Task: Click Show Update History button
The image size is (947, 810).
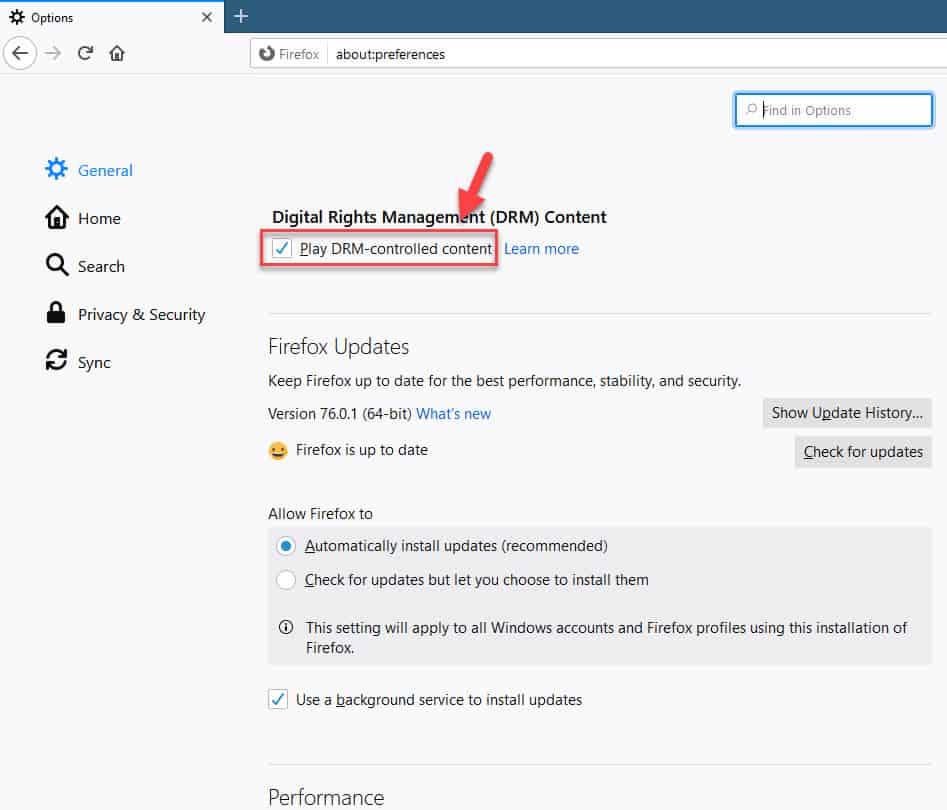Action: click(847, 413)
